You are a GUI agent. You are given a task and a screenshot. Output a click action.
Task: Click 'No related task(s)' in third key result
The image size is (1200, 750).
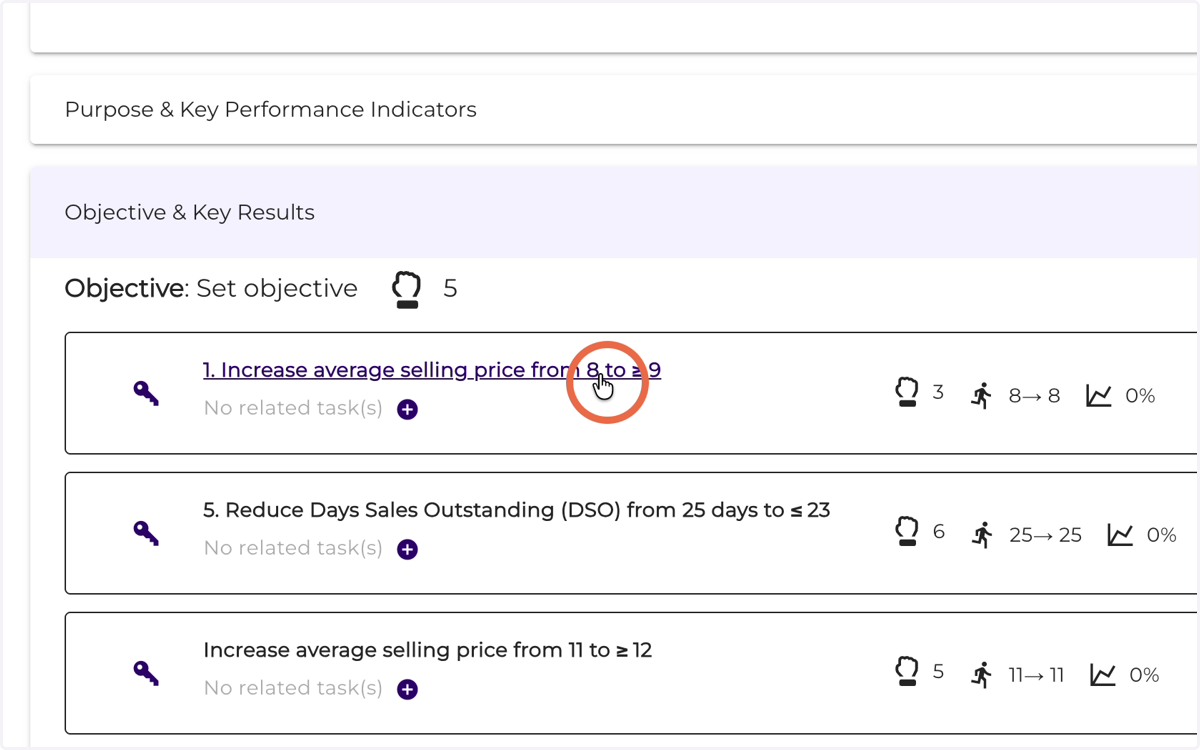click(293, 688)
